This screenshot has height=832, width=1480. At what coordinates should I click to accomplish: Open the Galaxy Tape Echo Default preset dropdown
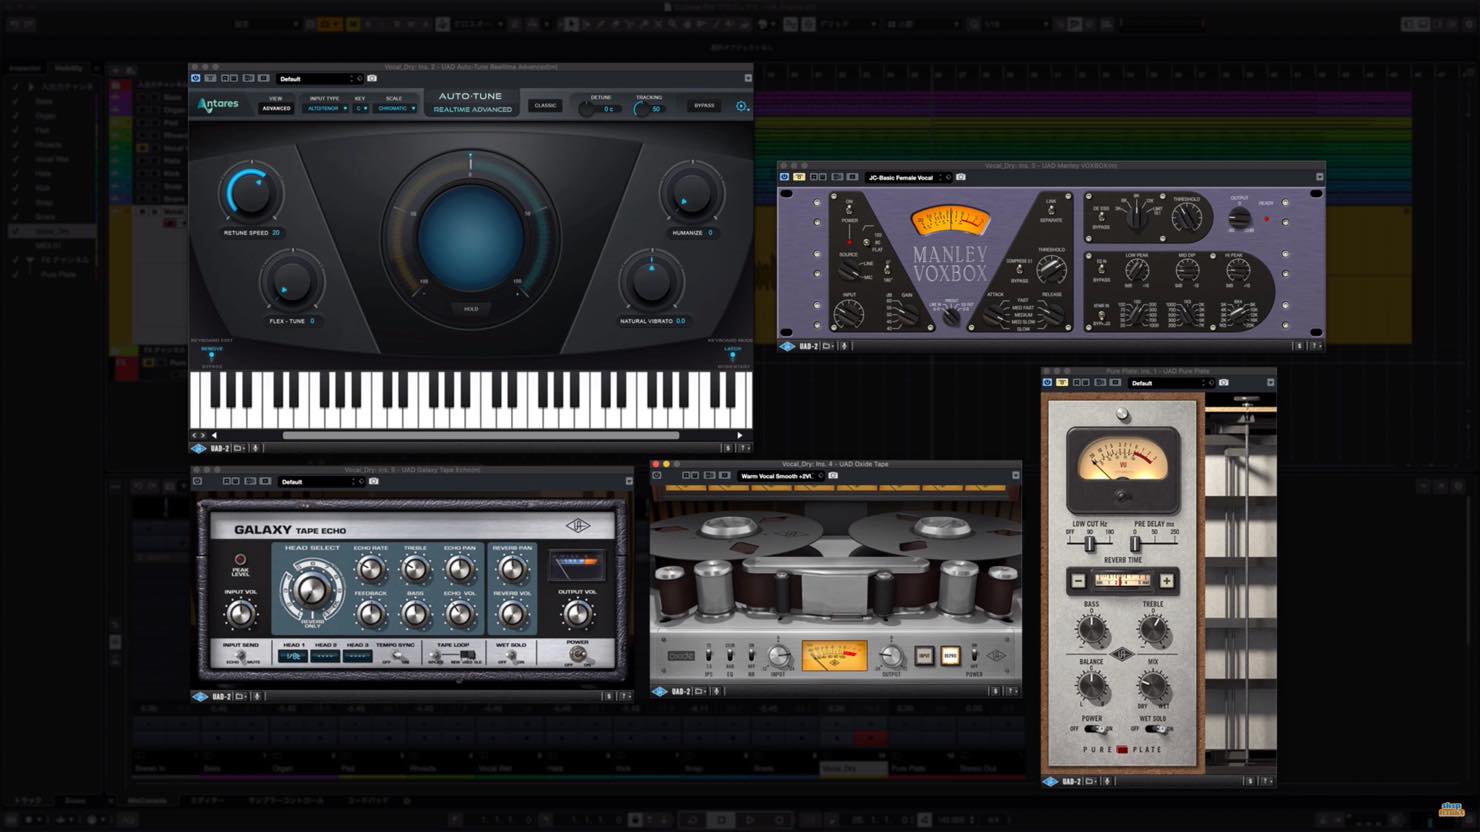pos(321,481)
